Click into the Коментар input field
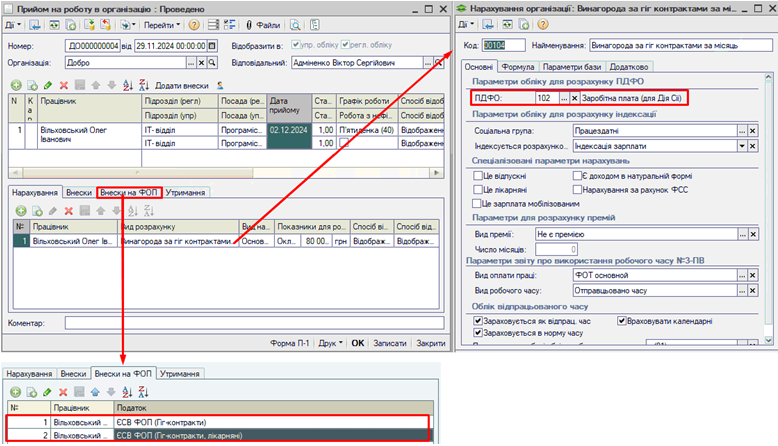Screen dimensions: 778x446 coord(240,323)
